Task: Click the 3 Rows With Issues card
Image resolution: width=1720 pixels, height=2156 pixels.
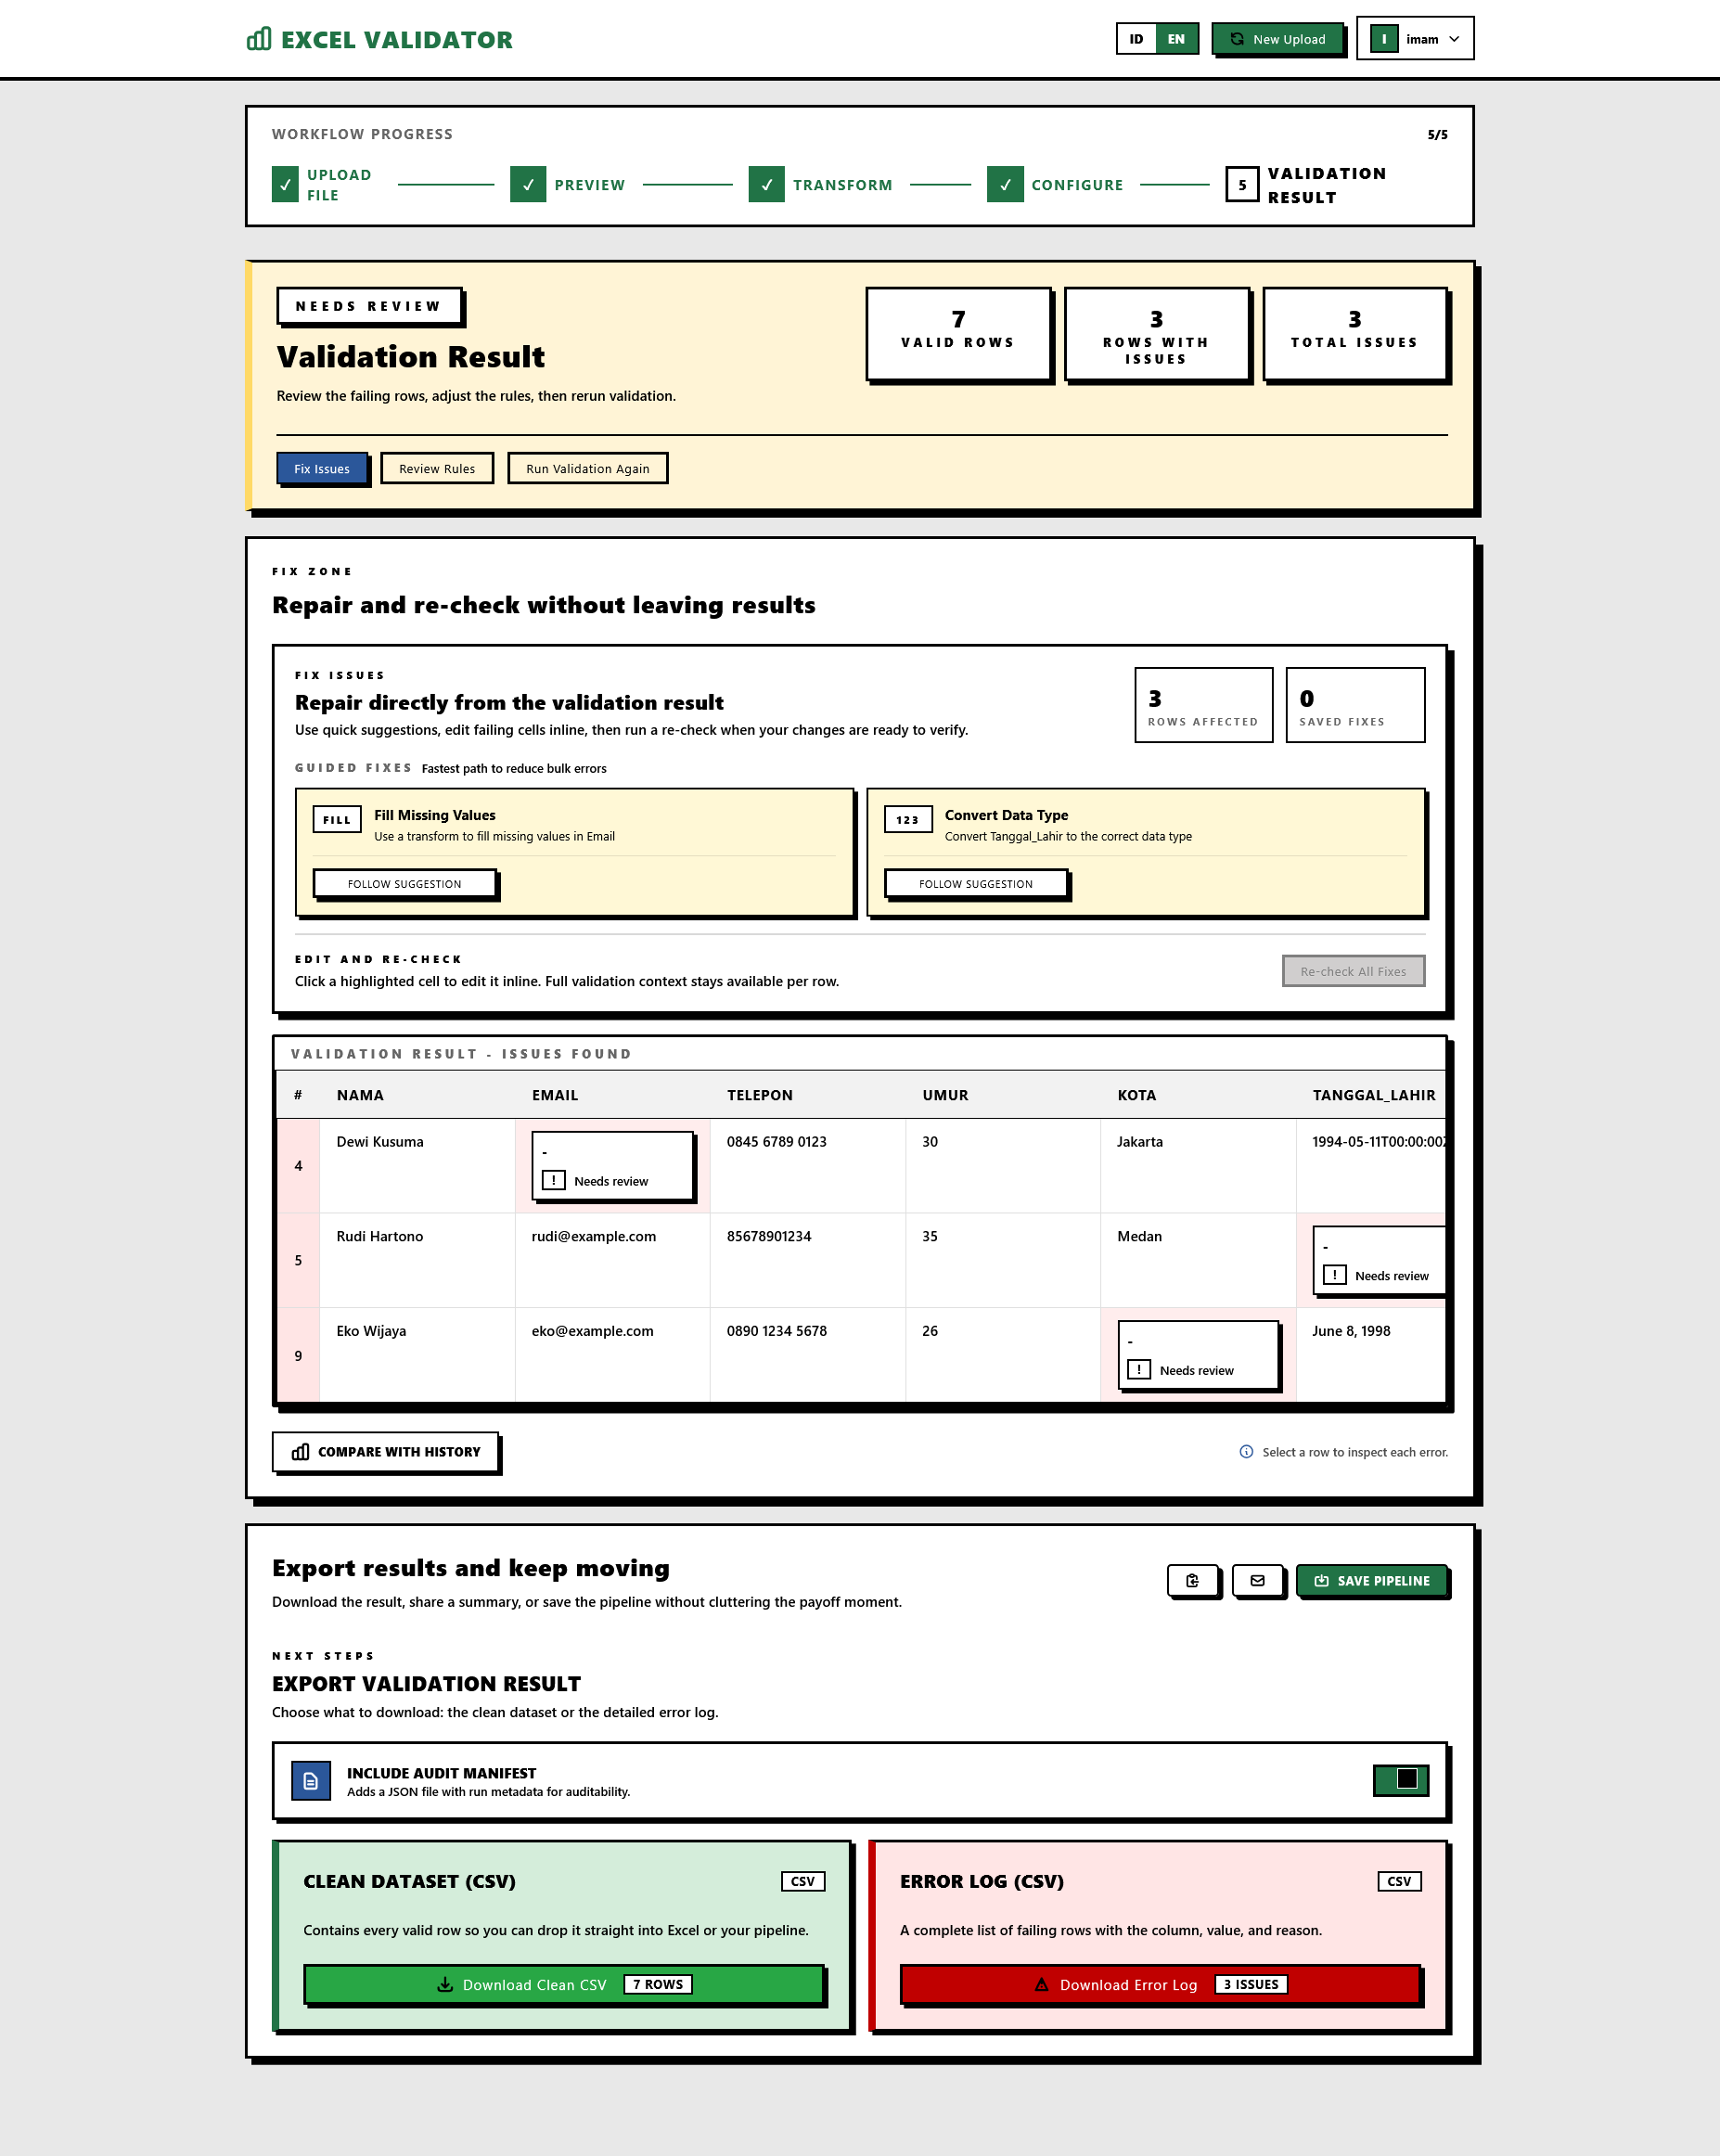Action: tap(1156, 334)
